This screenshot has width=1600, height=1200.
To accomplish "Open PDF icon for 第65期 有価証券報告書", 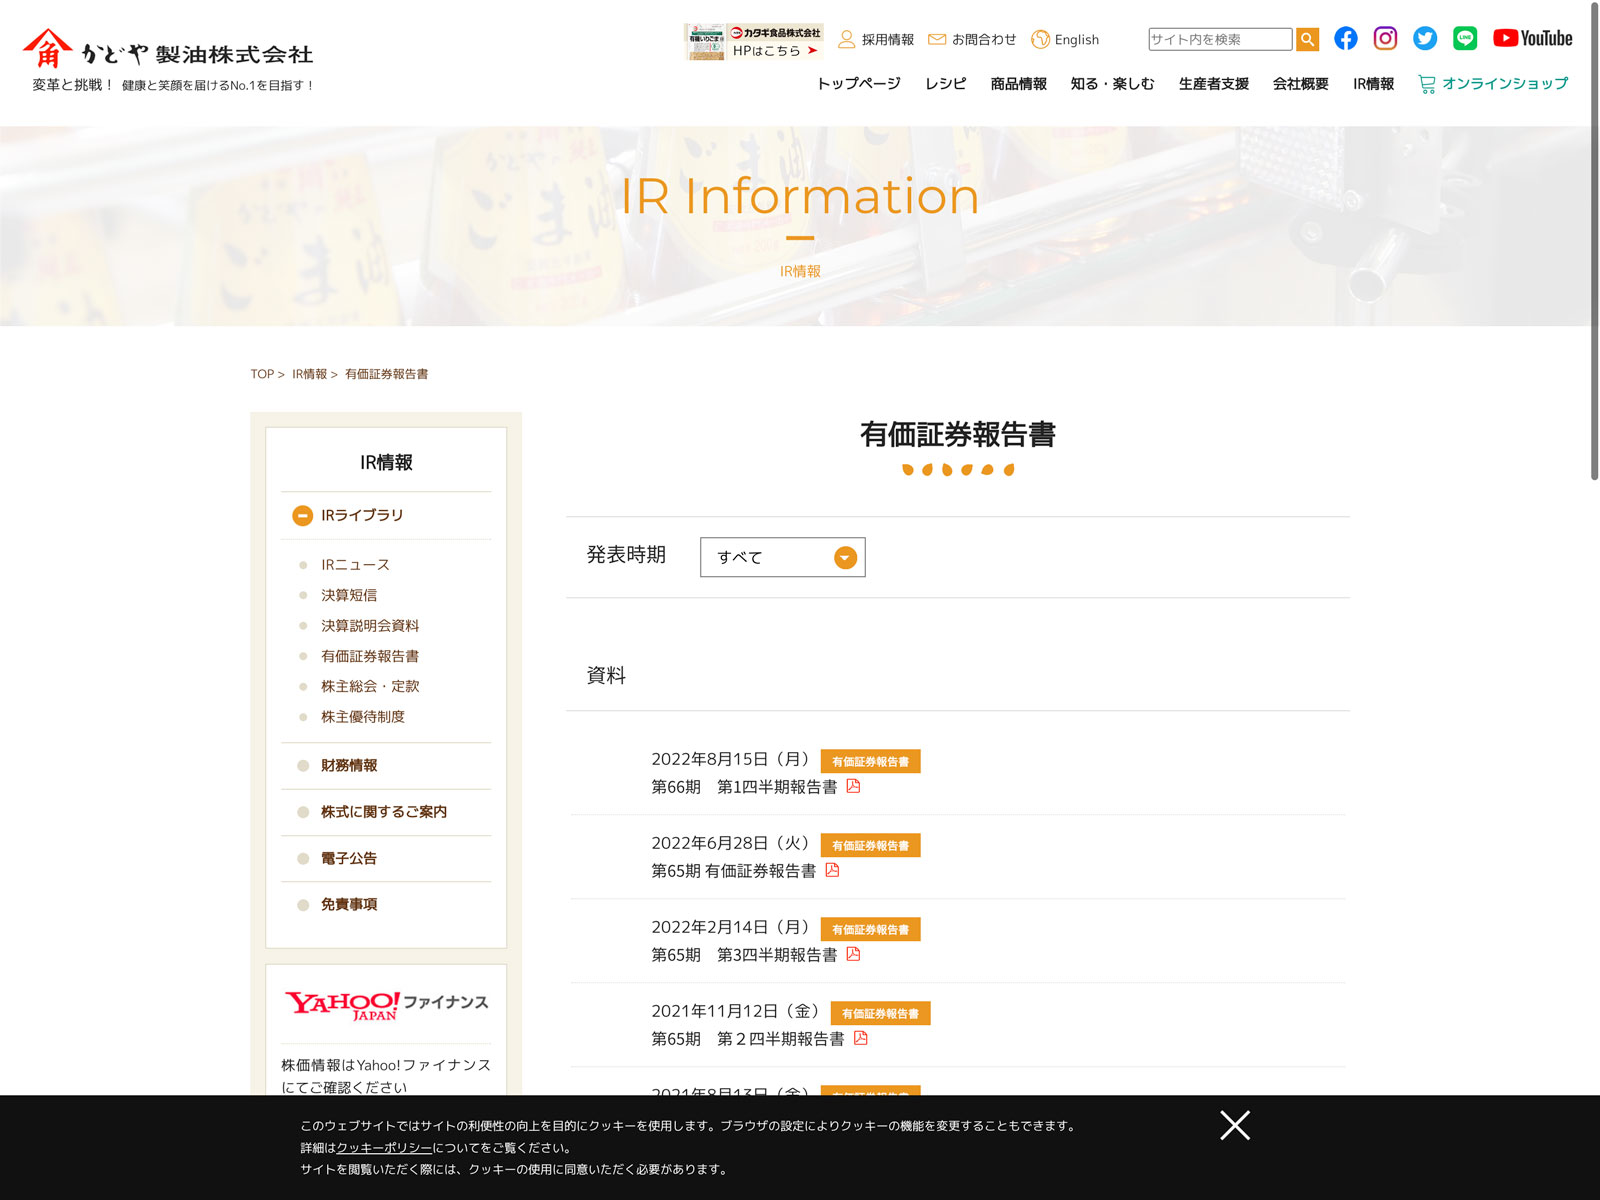I will pyautogui.click(x=832, y=870).
